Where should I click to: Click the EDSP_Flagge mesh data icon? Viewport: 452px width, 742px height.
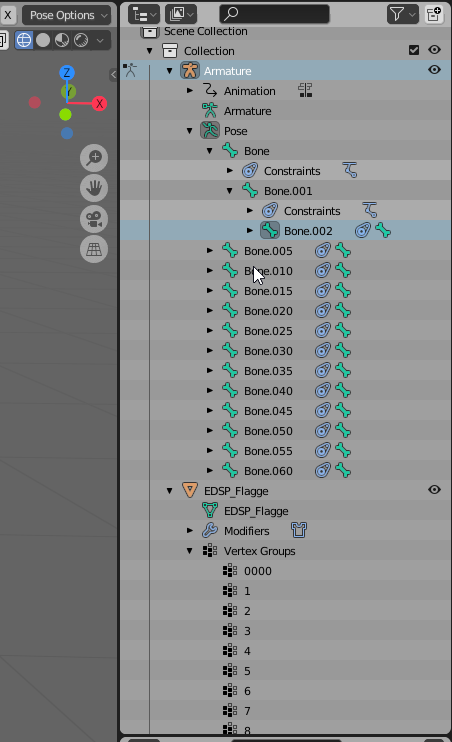click(x=210, y=511)
